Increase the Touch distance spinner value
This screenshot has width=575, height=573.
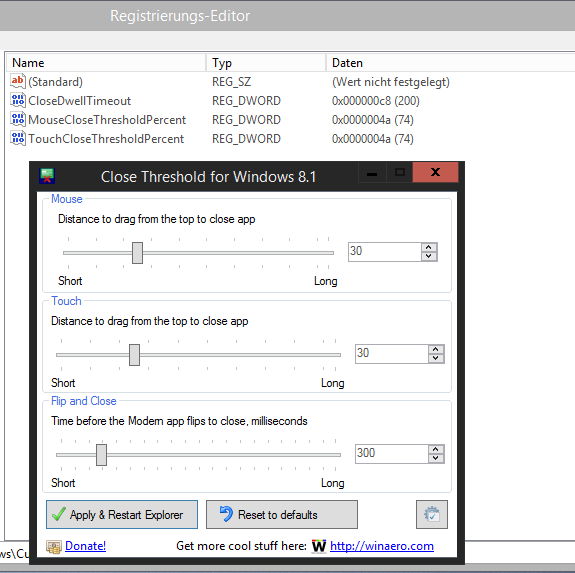(436, 349)
